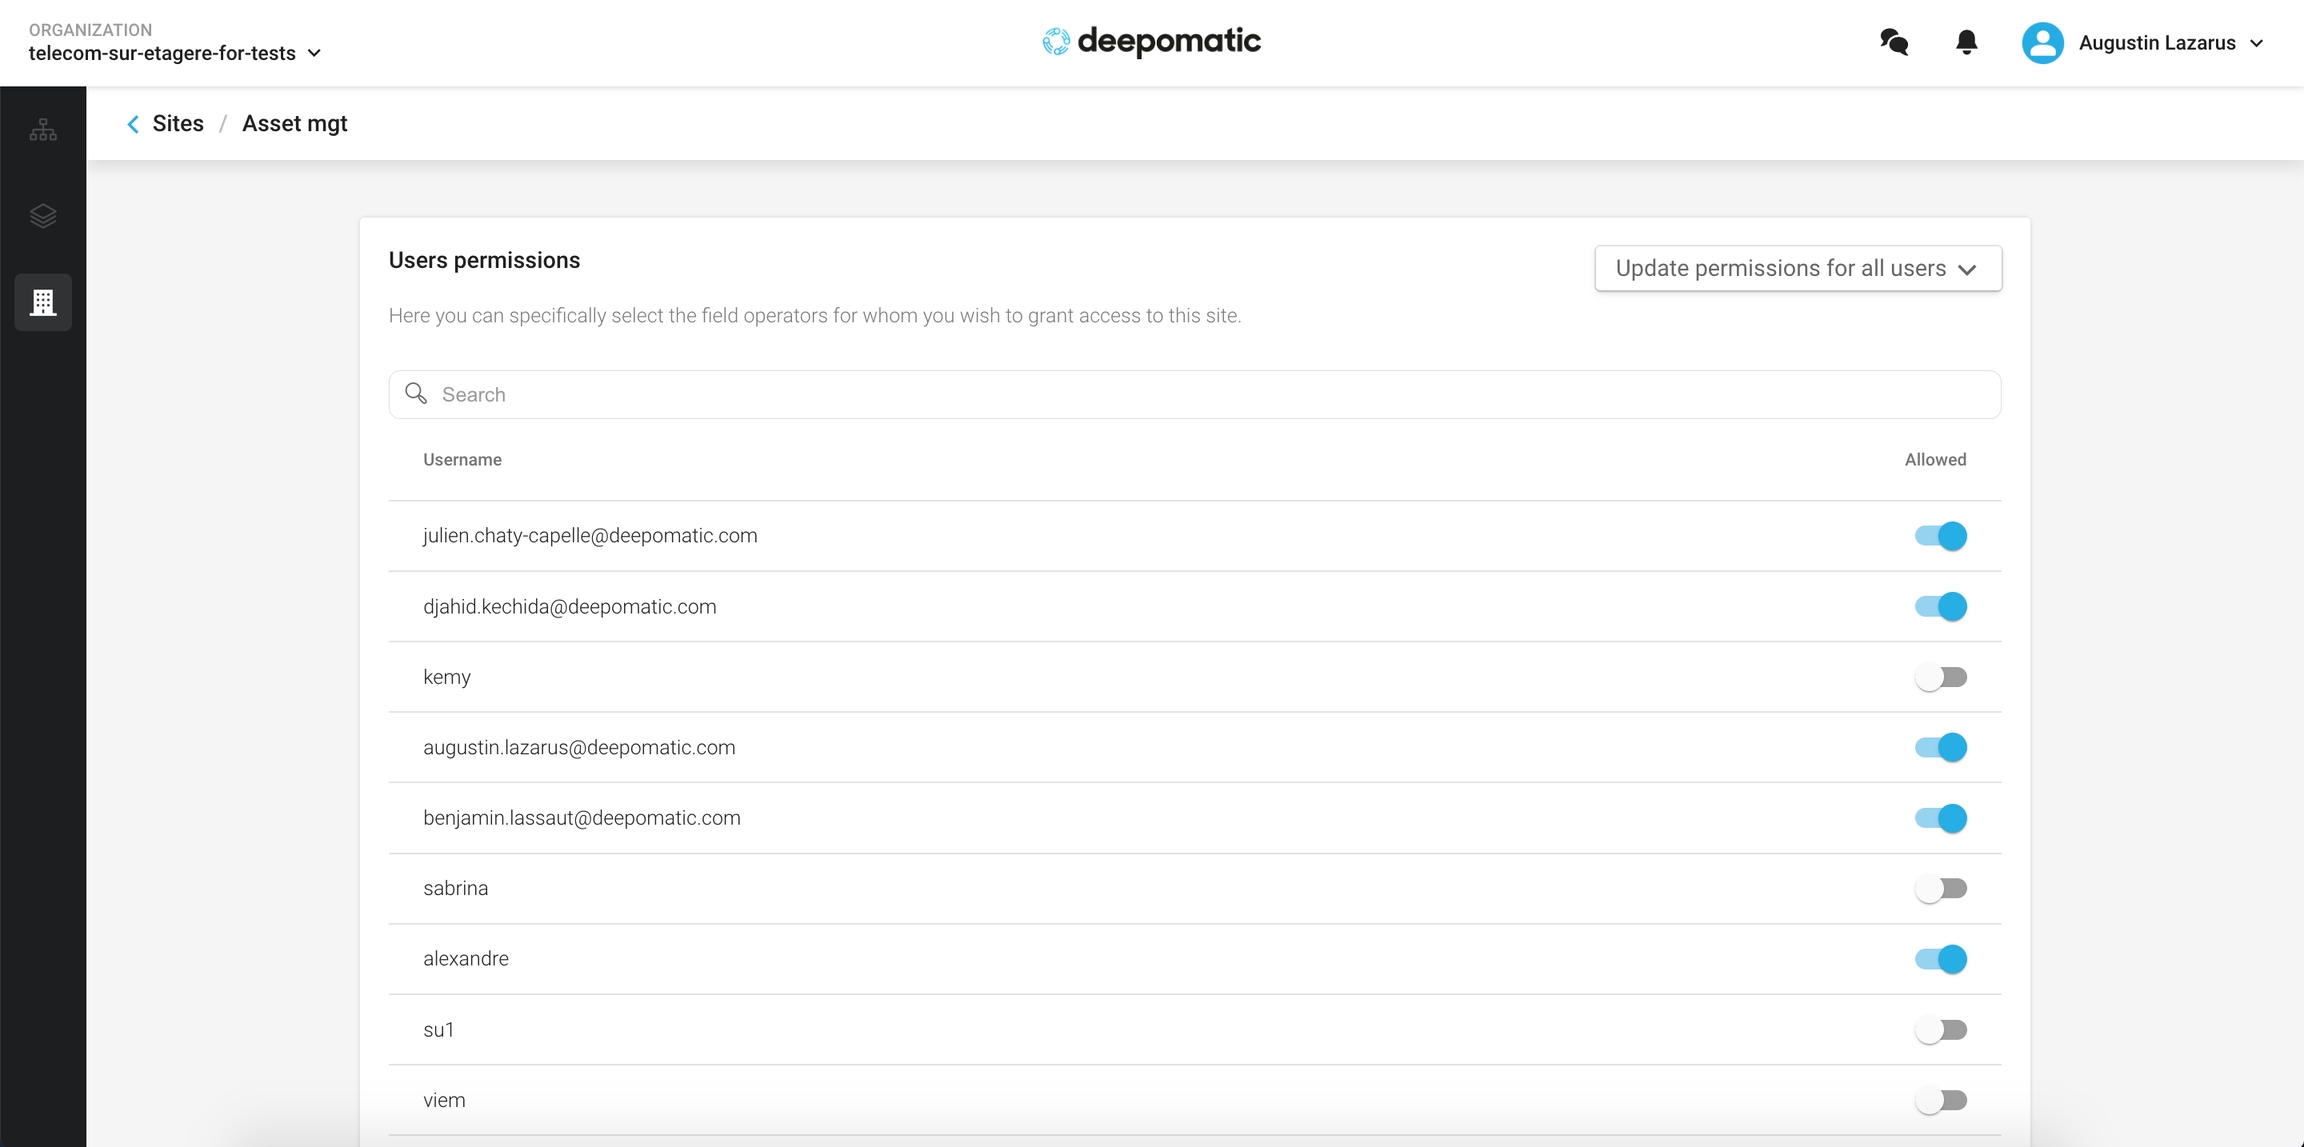Click the search magnifier icon
2304x1147 pixels.
[416, 394]
